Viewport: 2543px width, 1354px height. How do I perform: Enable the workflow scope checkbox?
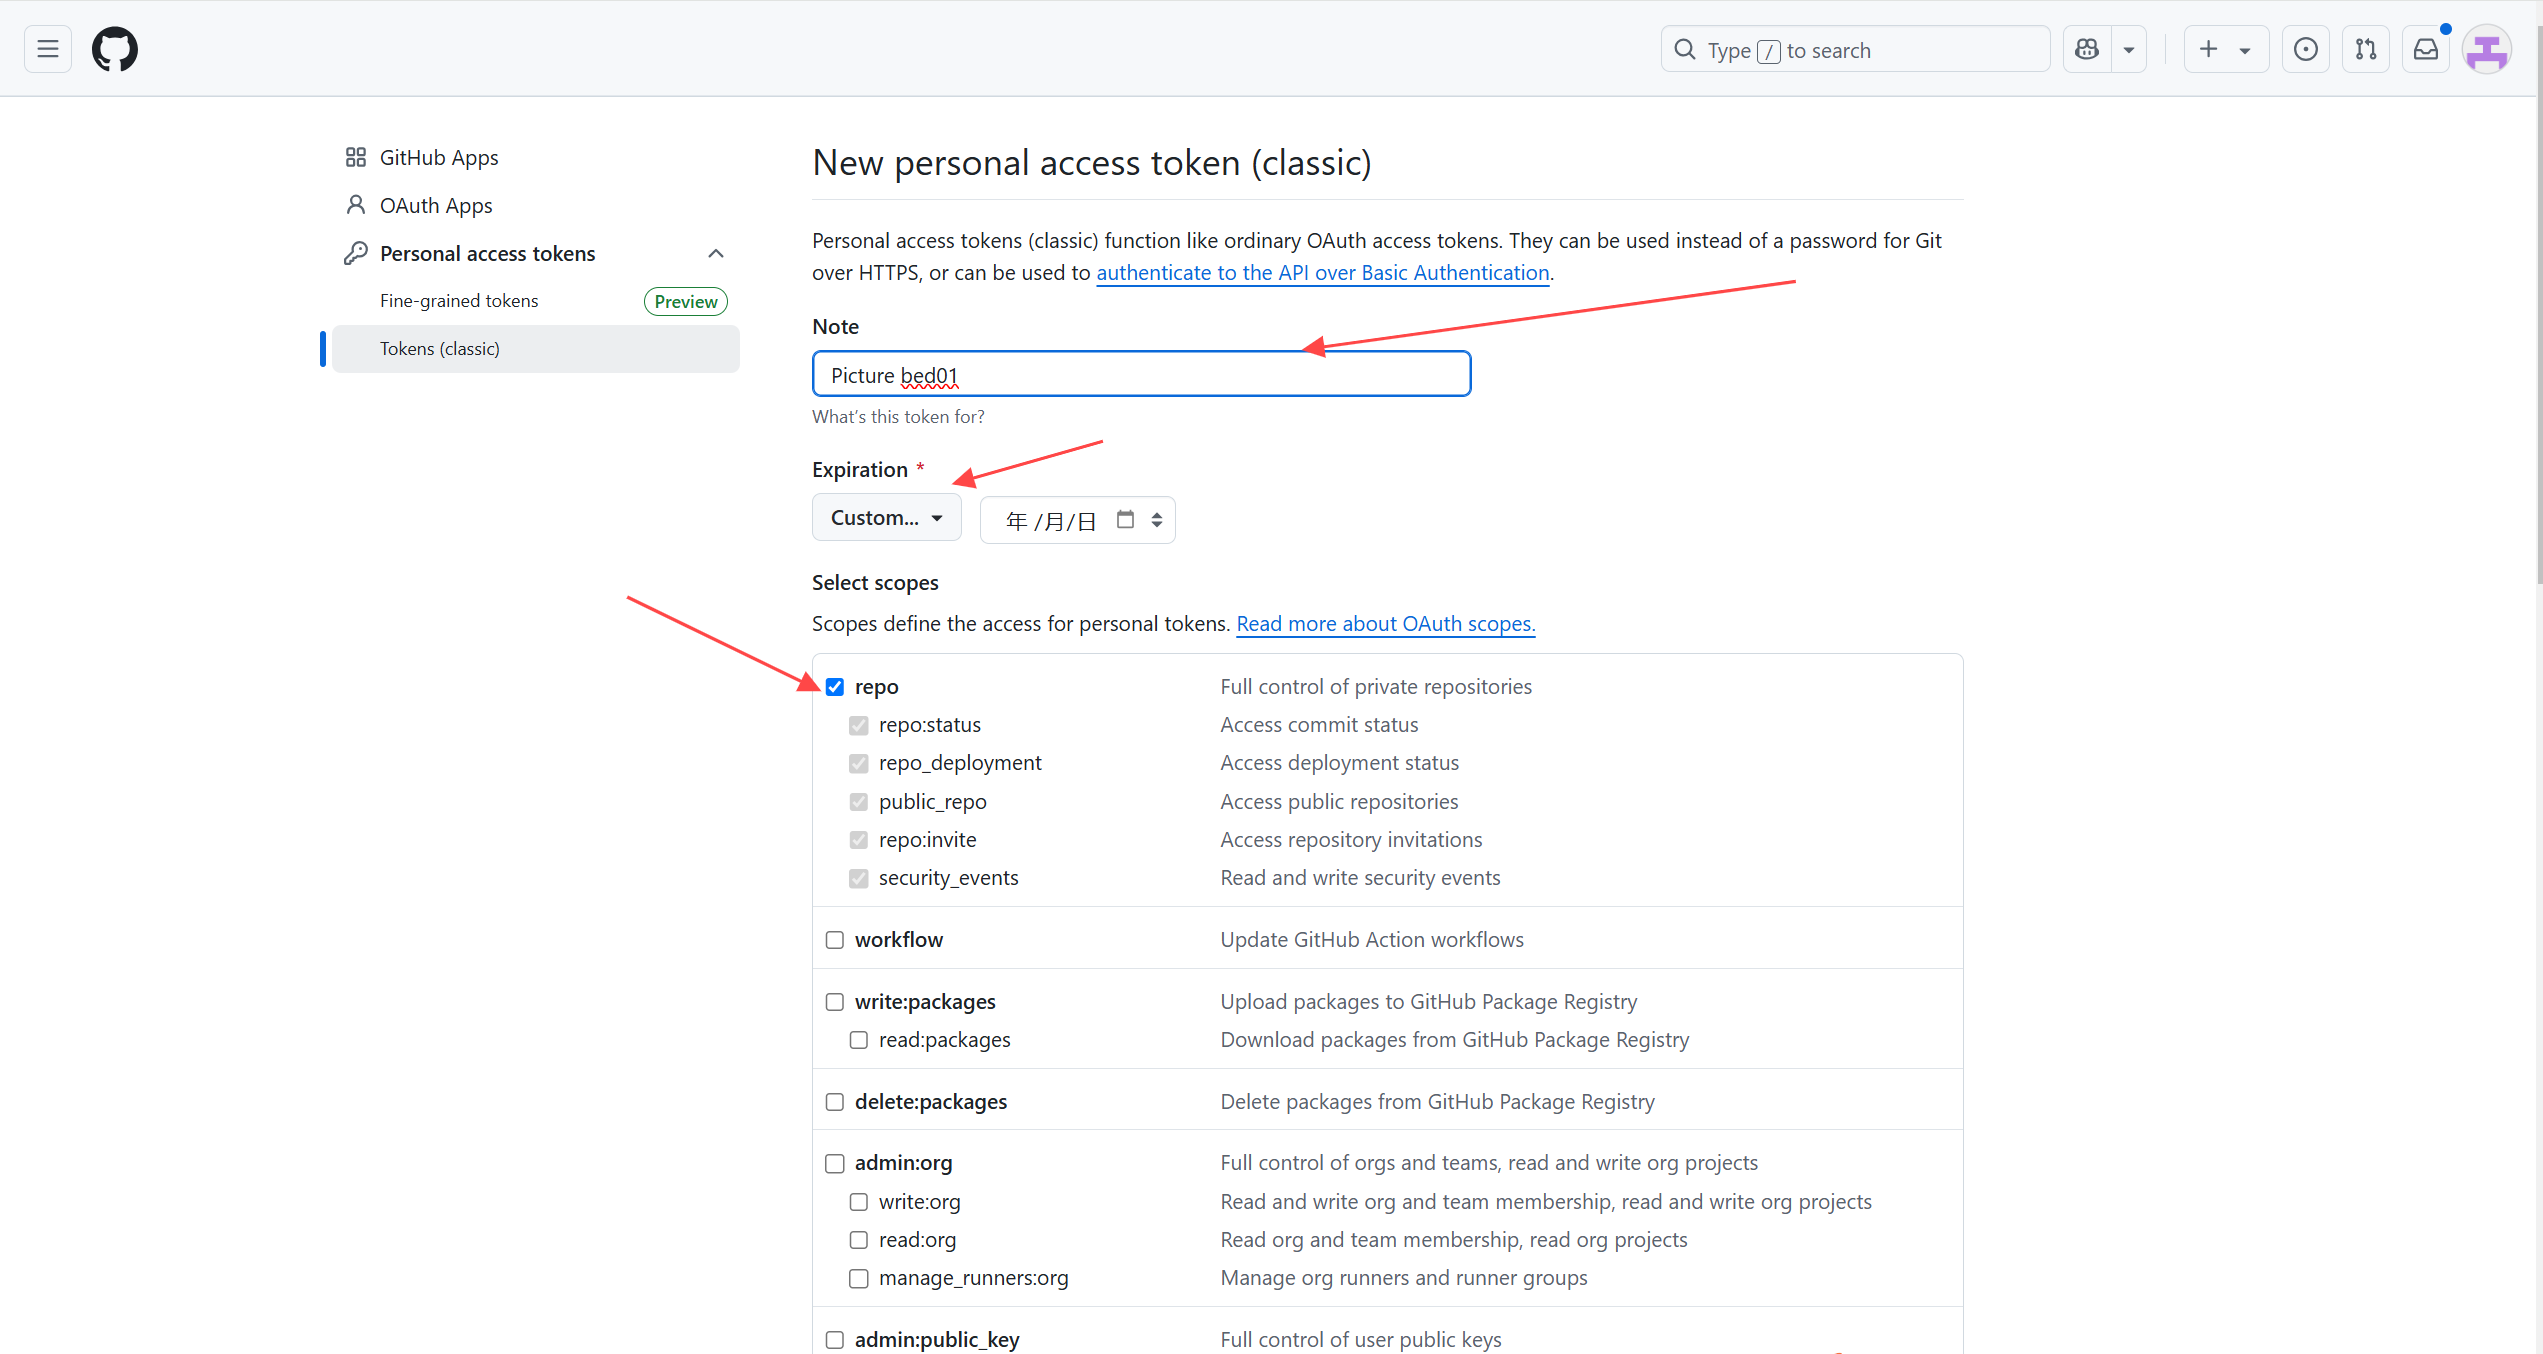[x=835, y=940]
